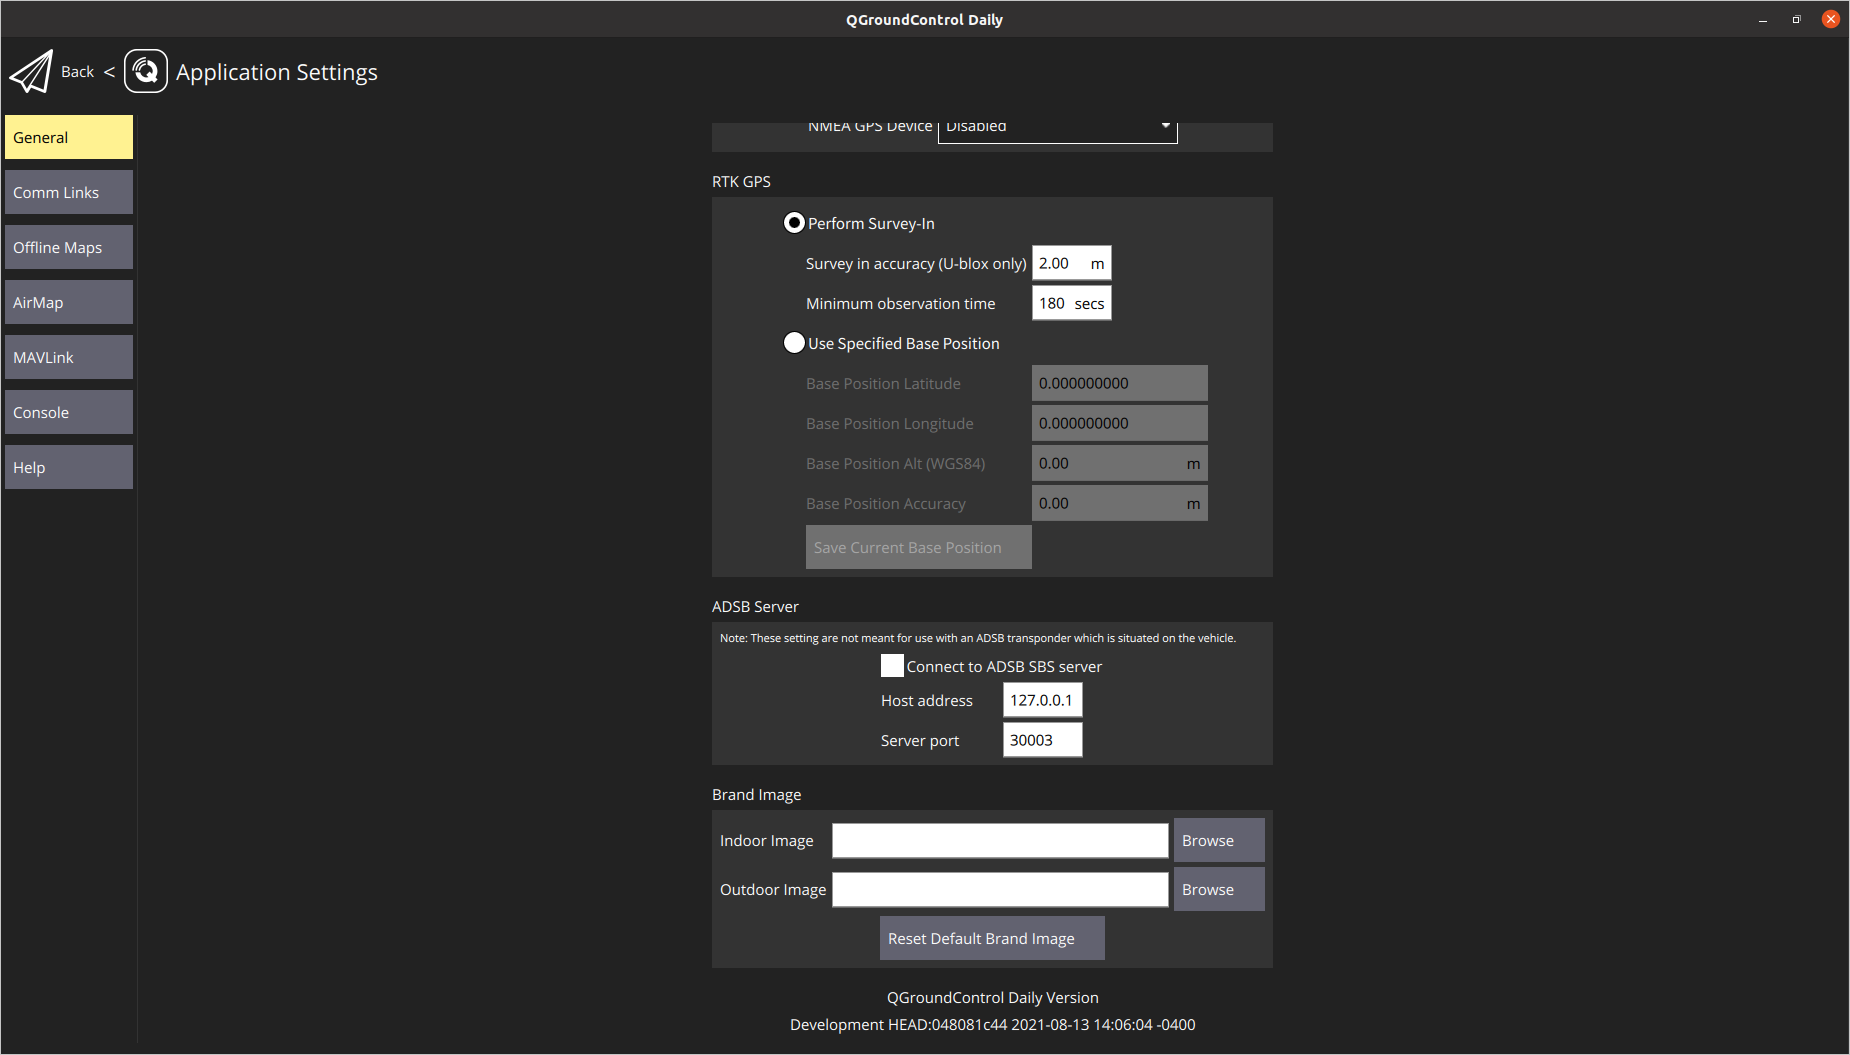Click Reset Default Brand Image
Screen dimensions: 1850x1055
(x=991, y=938)
